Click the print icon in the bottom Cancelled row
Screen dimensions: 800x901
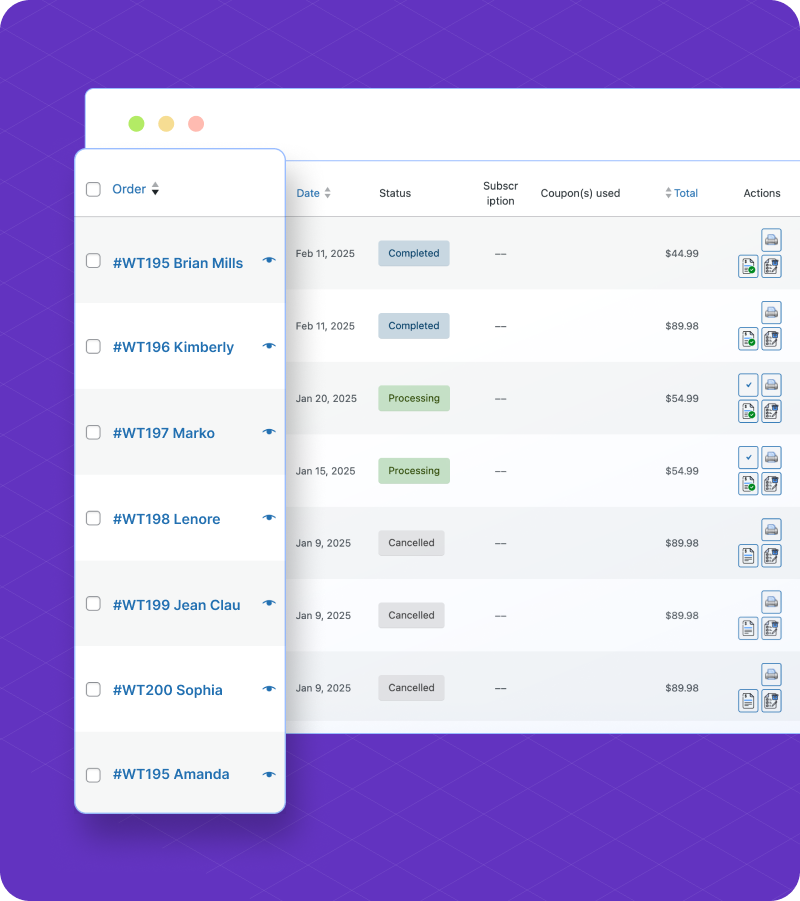[x=771, y=674]
